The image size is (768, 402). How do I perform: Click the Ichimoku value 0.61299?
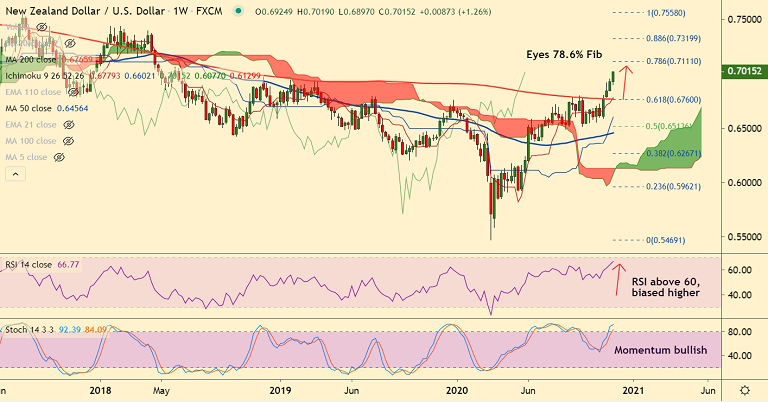245,76
